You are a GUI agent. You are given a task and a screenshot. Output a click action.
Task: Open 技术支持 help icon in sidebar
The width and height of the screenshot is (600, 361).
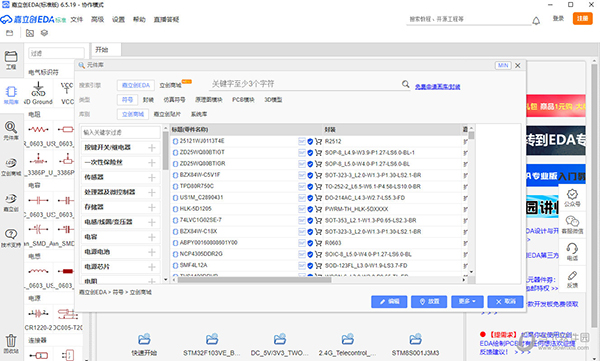pos(11,238)
